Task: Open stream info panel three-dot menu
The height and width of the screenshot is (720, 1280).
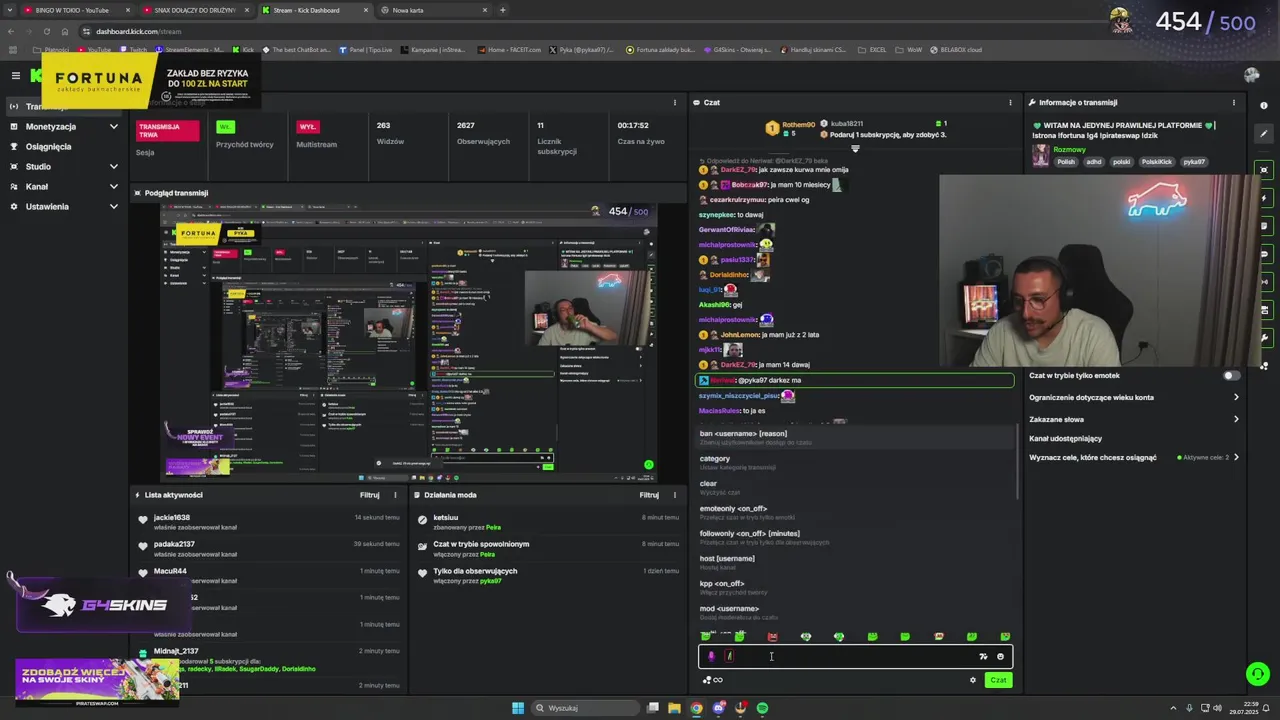Action: (1233, 102)
